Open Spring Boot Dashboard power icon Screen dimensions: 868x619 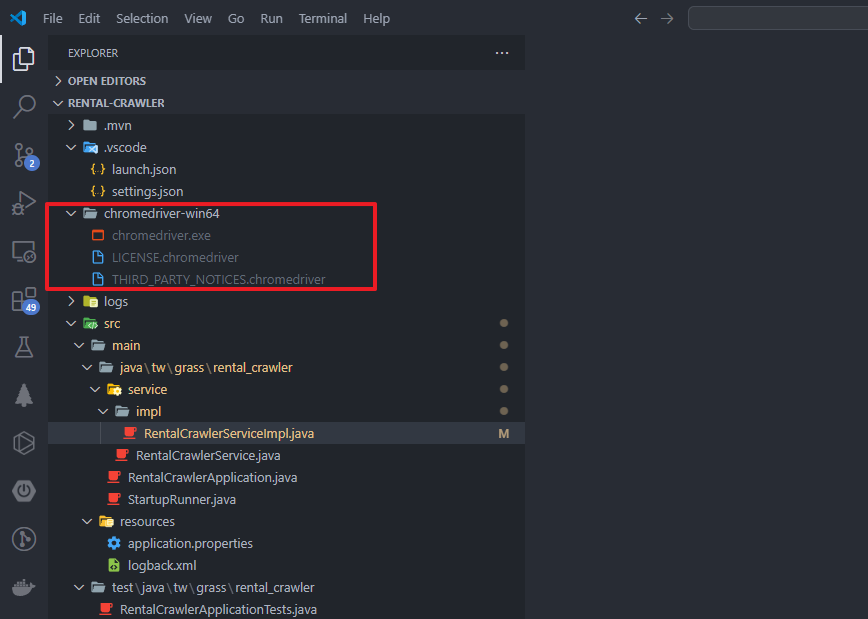24,491
